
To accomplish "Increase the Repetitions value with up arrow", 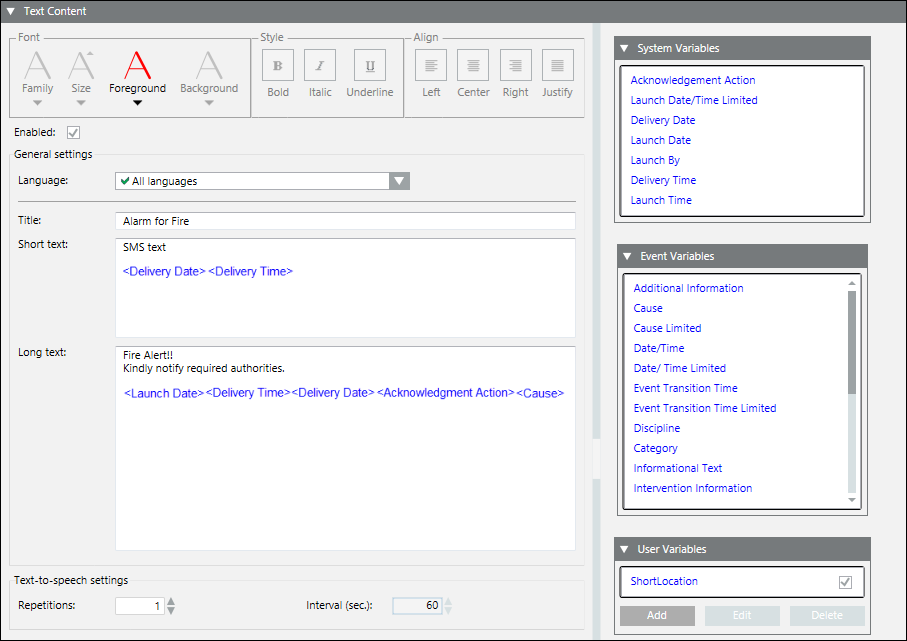I will click(x=171, y=601).
